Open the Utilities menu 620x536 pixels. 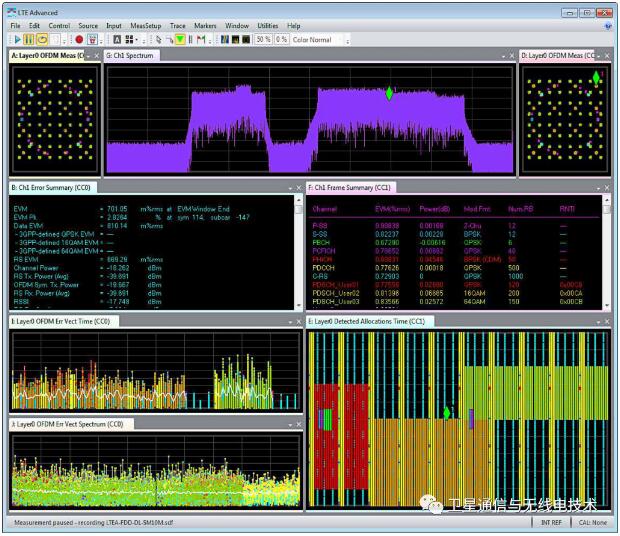[x=267, y=24]
